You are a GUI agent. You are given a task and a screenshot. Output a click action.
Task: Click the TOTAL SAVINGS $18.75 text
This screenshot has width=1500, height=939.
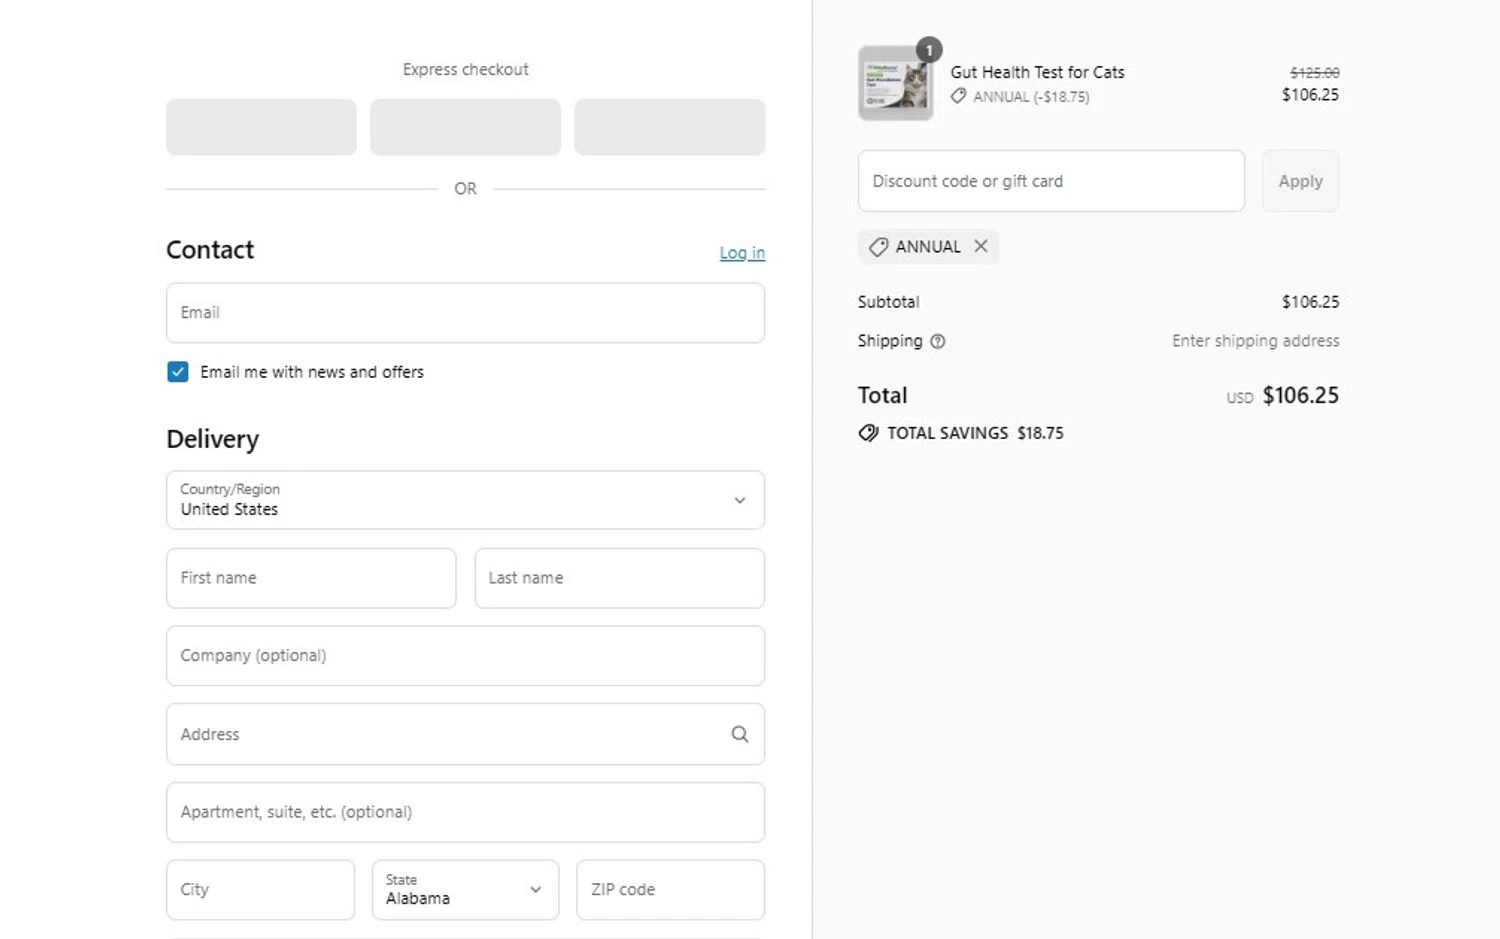pos(975,433)
